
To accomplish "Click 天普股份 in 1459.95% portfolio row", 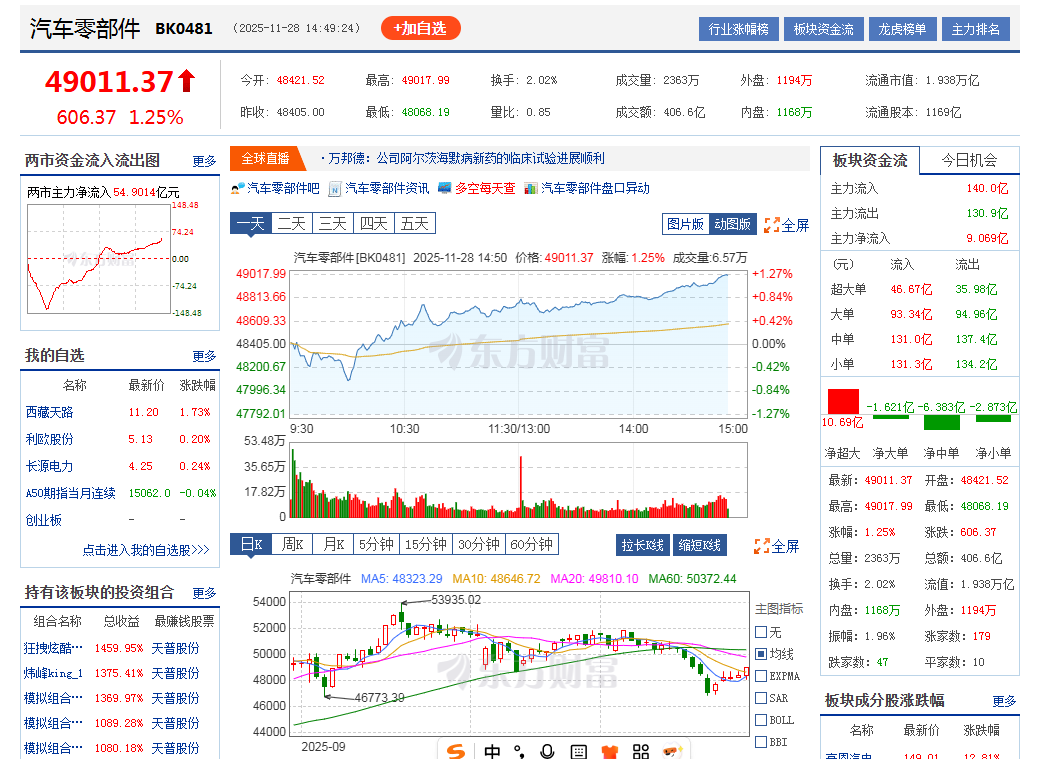I will (176, 648).
